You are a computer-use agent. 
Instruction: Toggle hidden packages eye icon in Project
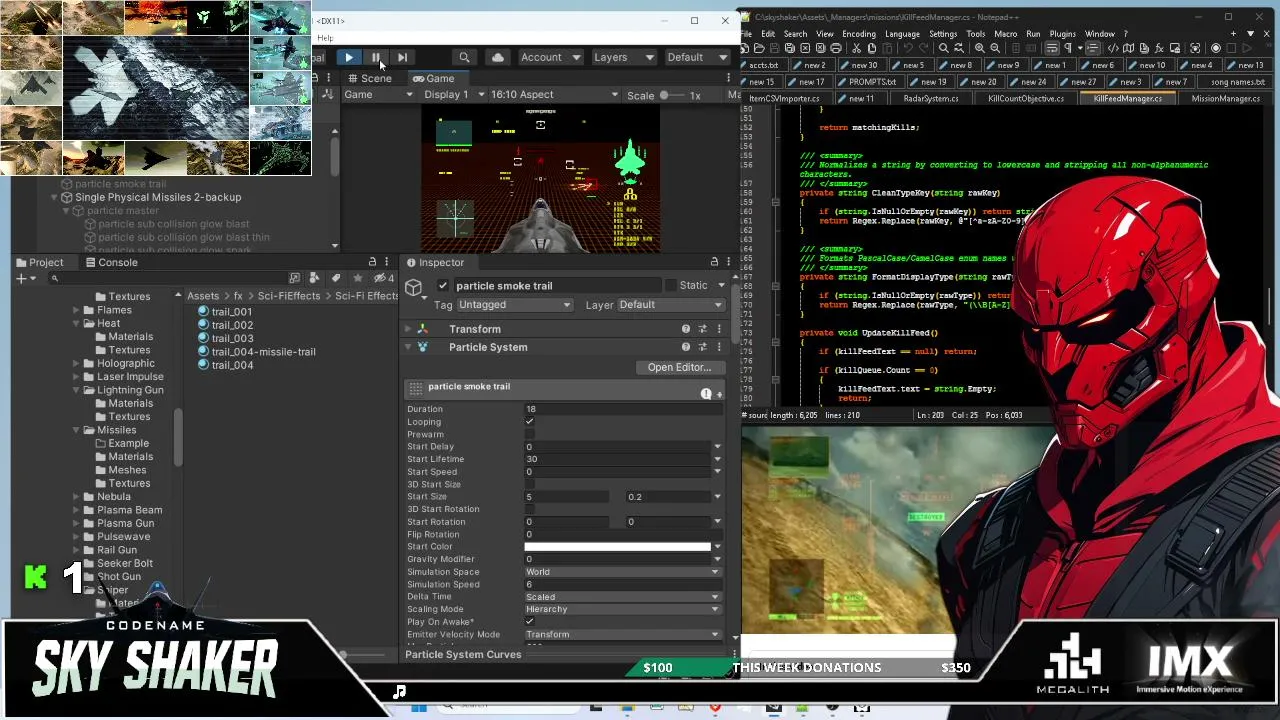click(x=382, y=279)
